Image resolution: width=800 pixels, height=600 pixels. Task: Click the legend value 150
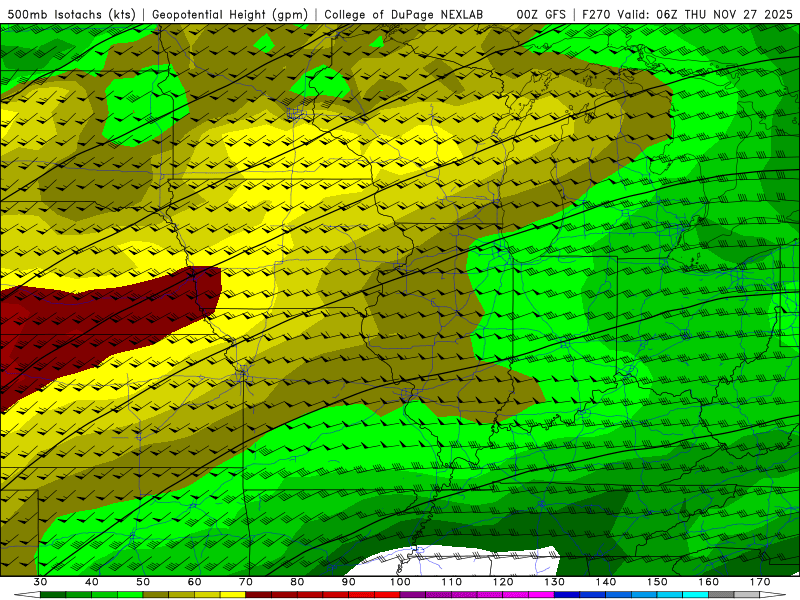(x=657, y=582)
